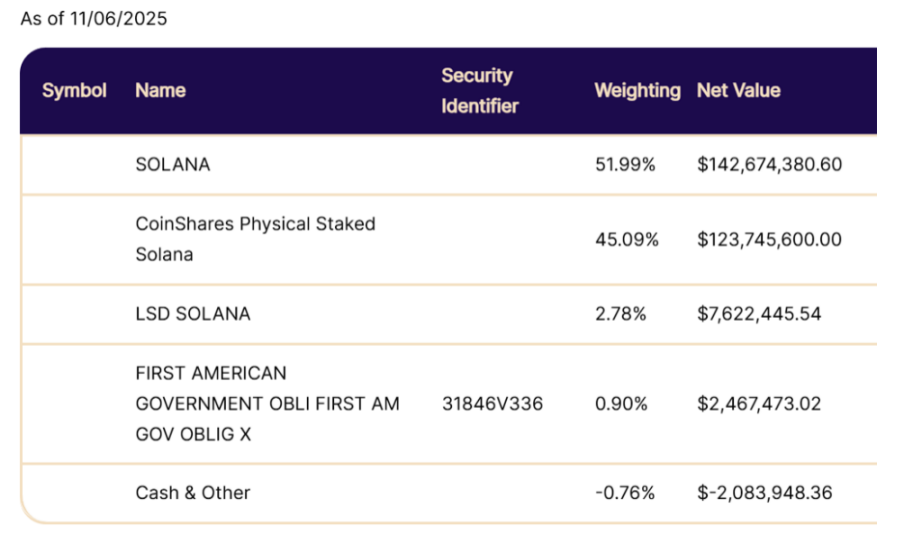This screenshot has height=544, width=904.
Task: Select the $123,745,600.00 net value
Action: 769,240
